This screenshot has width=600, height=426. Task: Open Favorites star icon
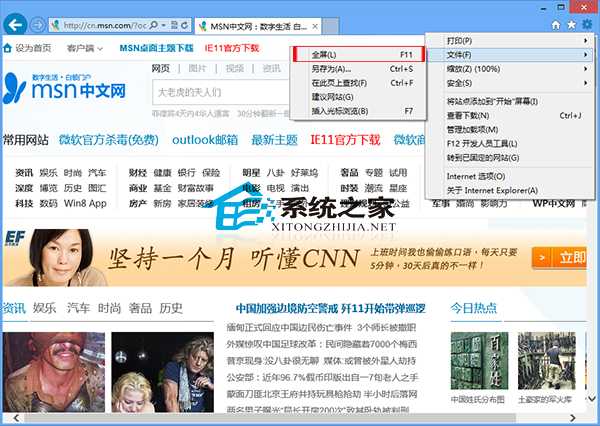[x=571, y=25]
